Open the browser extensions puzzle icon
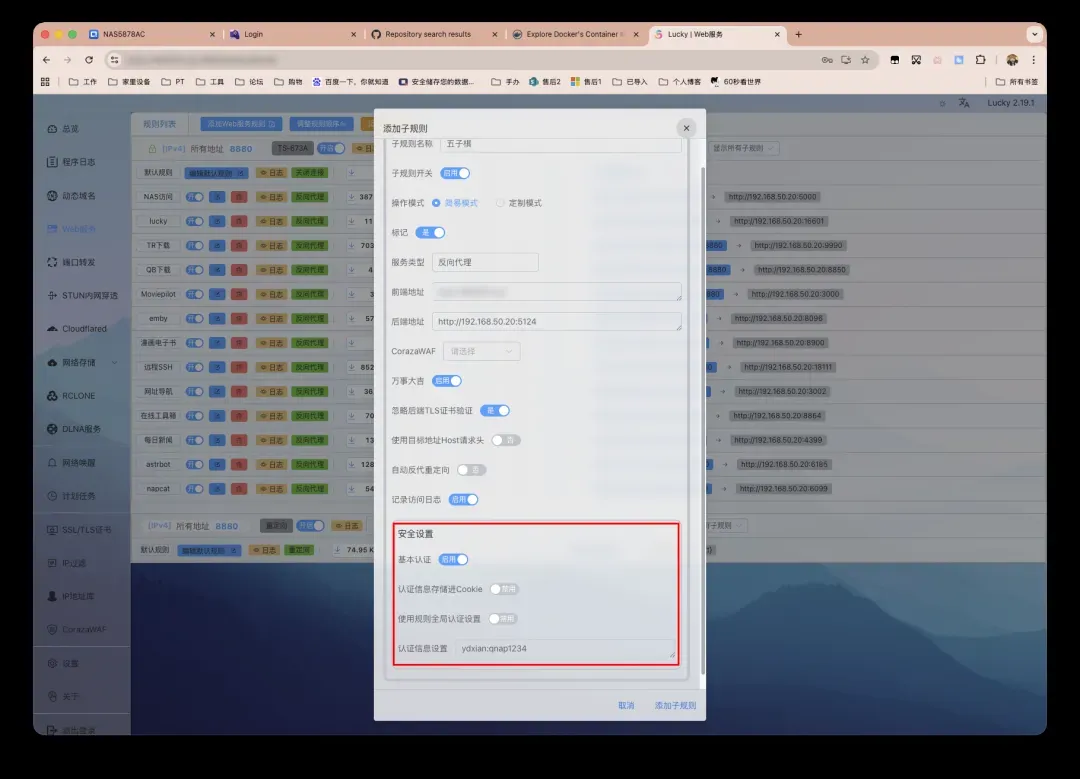1080x779 pixels. (x=980, y=60)
